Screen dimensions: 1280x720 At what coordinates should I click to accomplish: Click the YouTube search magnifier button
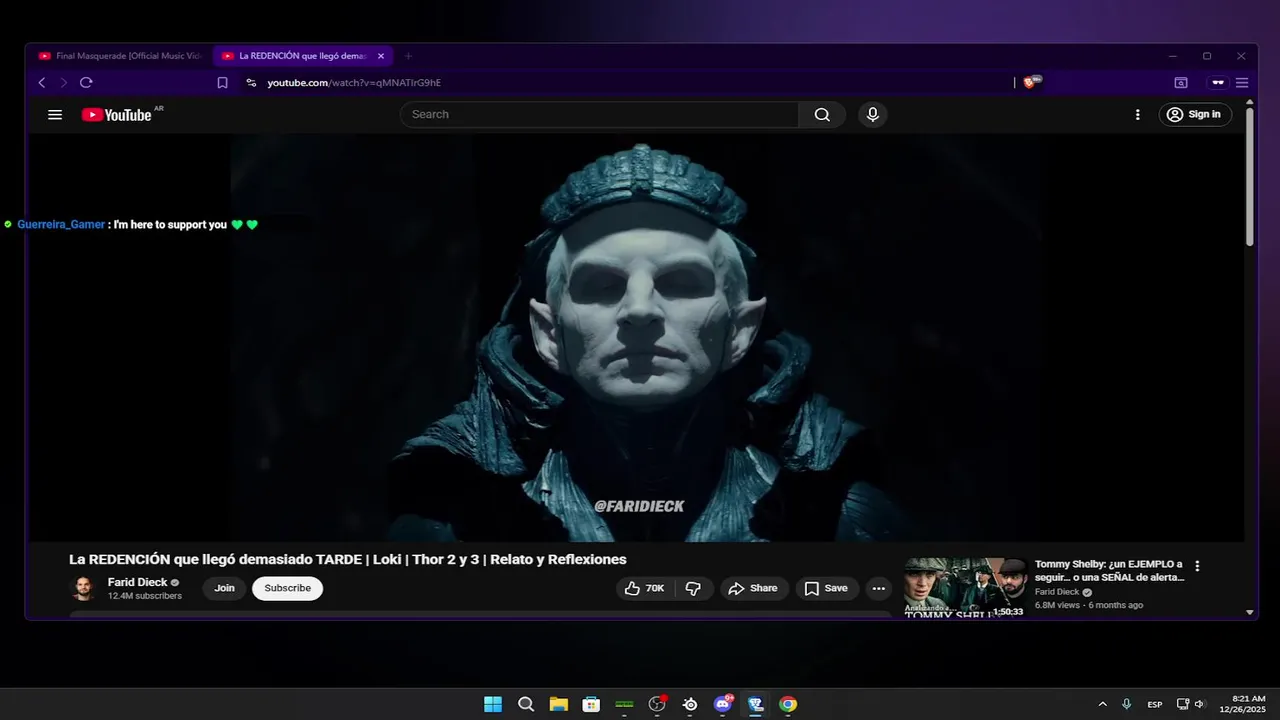[822, 115]
